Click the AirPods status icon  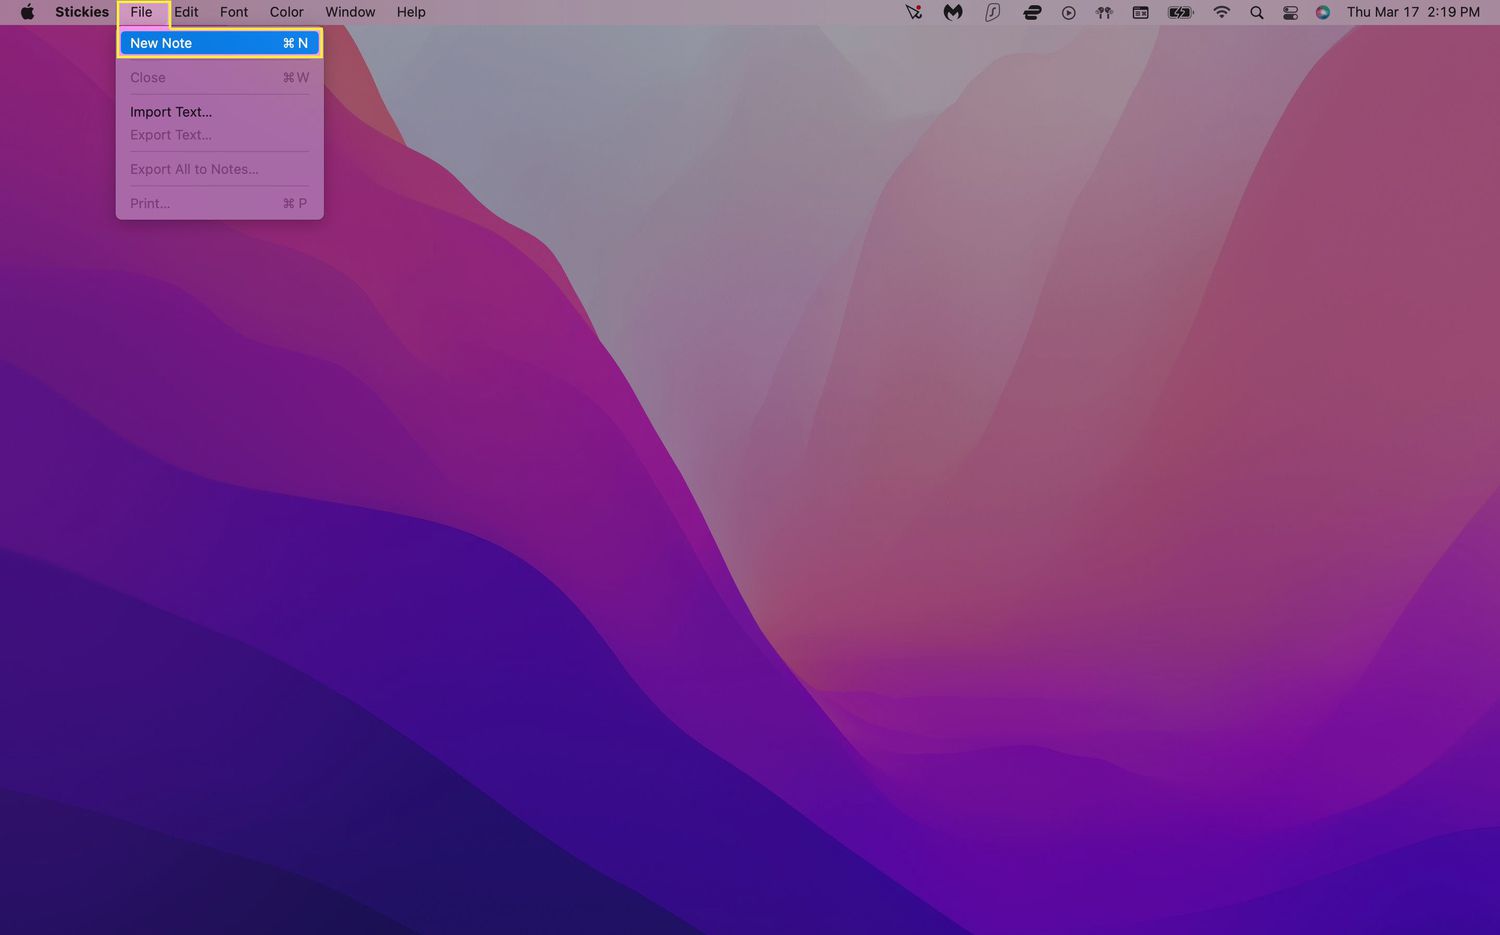1104,12
